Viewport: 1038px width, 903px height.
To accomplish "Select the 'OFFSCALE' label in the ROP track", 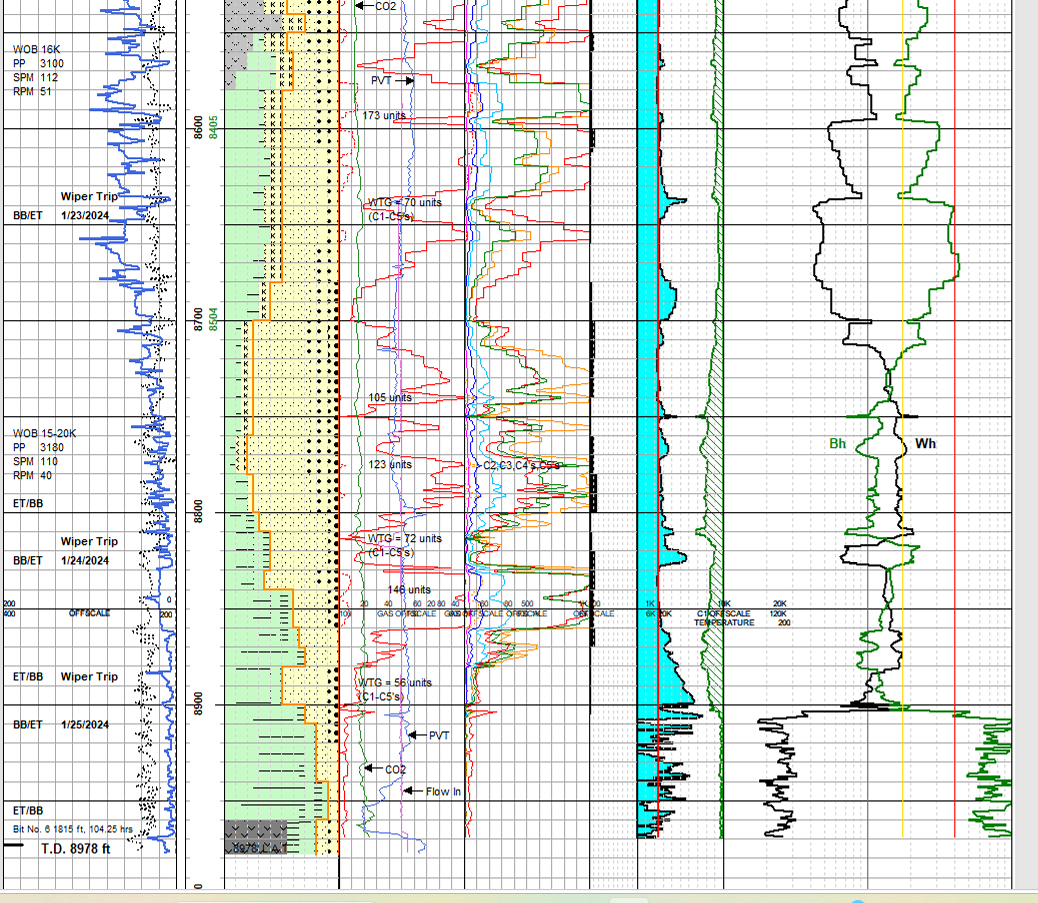I will pos(89,613).
